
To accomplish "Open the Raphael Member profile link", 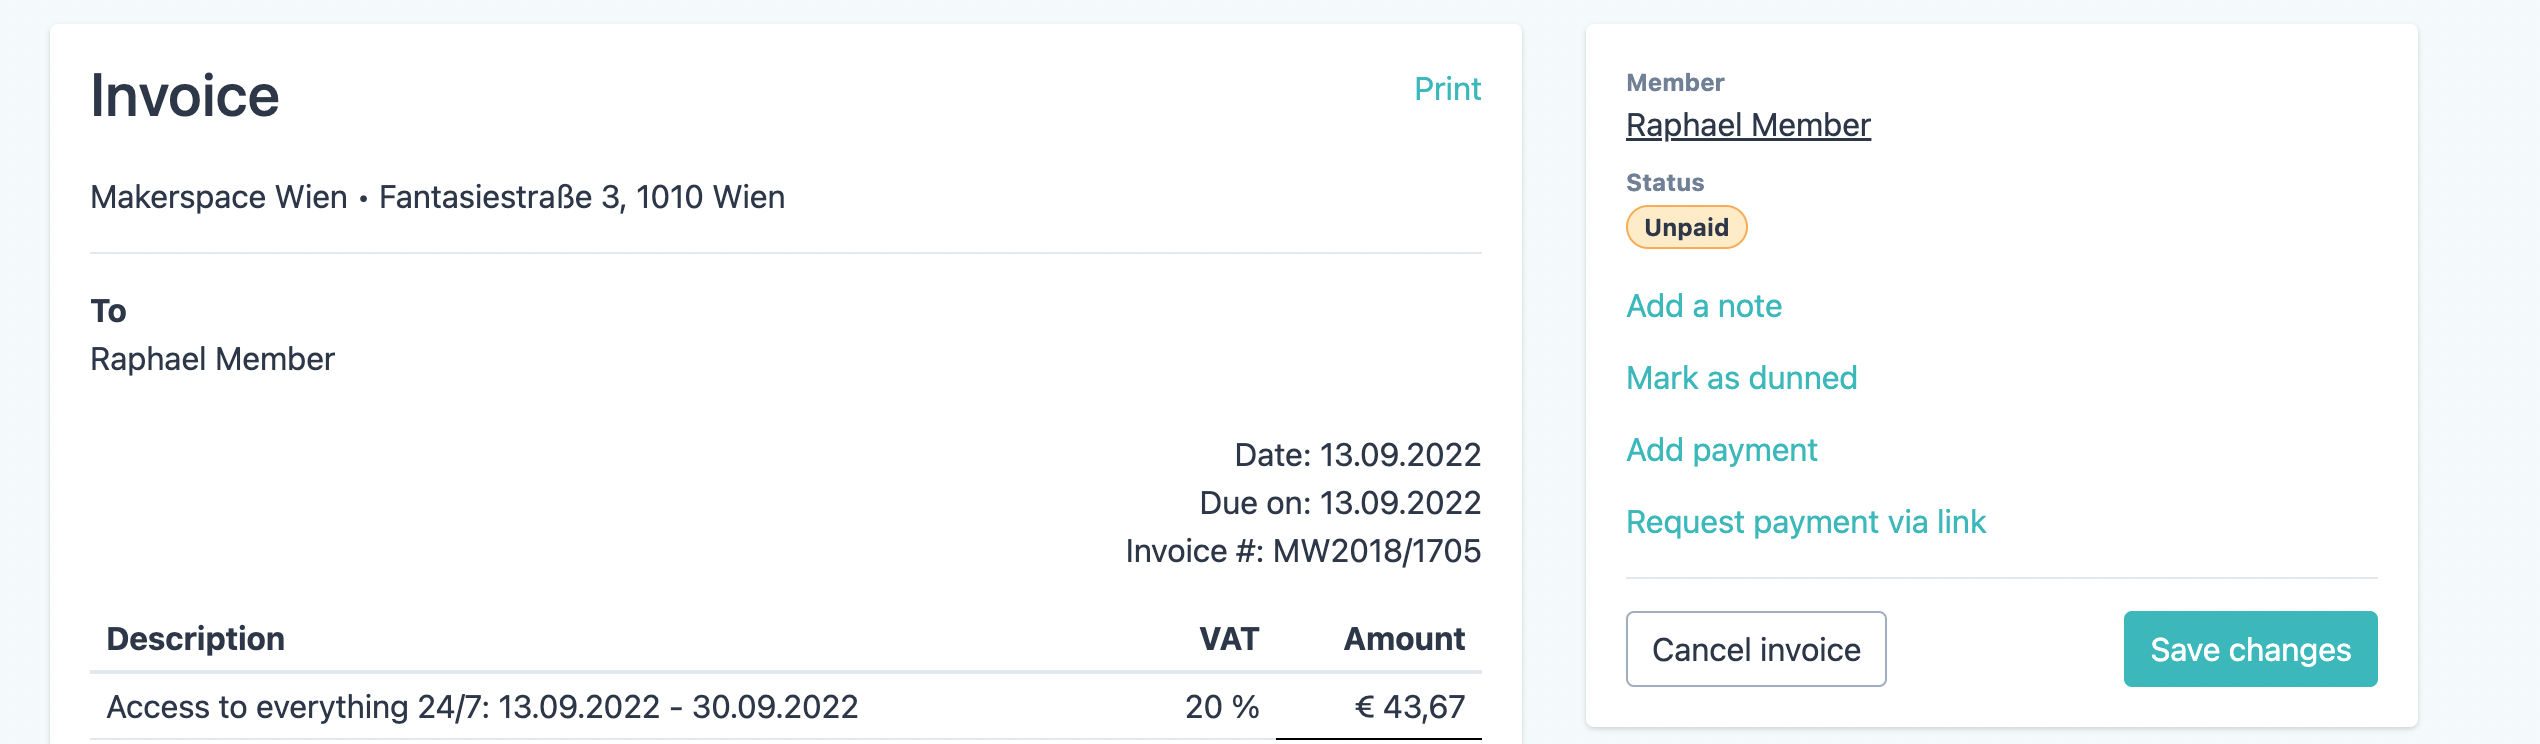I will click(x=1748, y=125).
